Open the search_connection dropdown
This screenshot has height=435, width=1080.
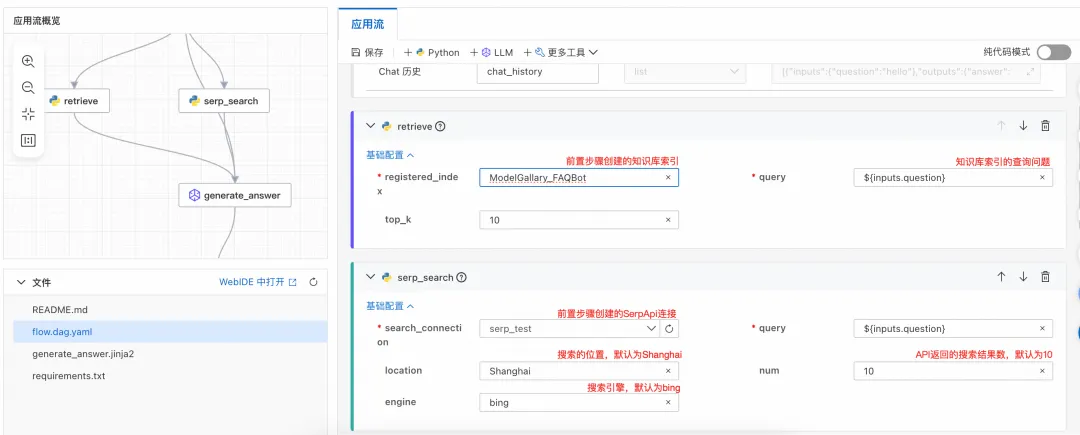point(570,329)
